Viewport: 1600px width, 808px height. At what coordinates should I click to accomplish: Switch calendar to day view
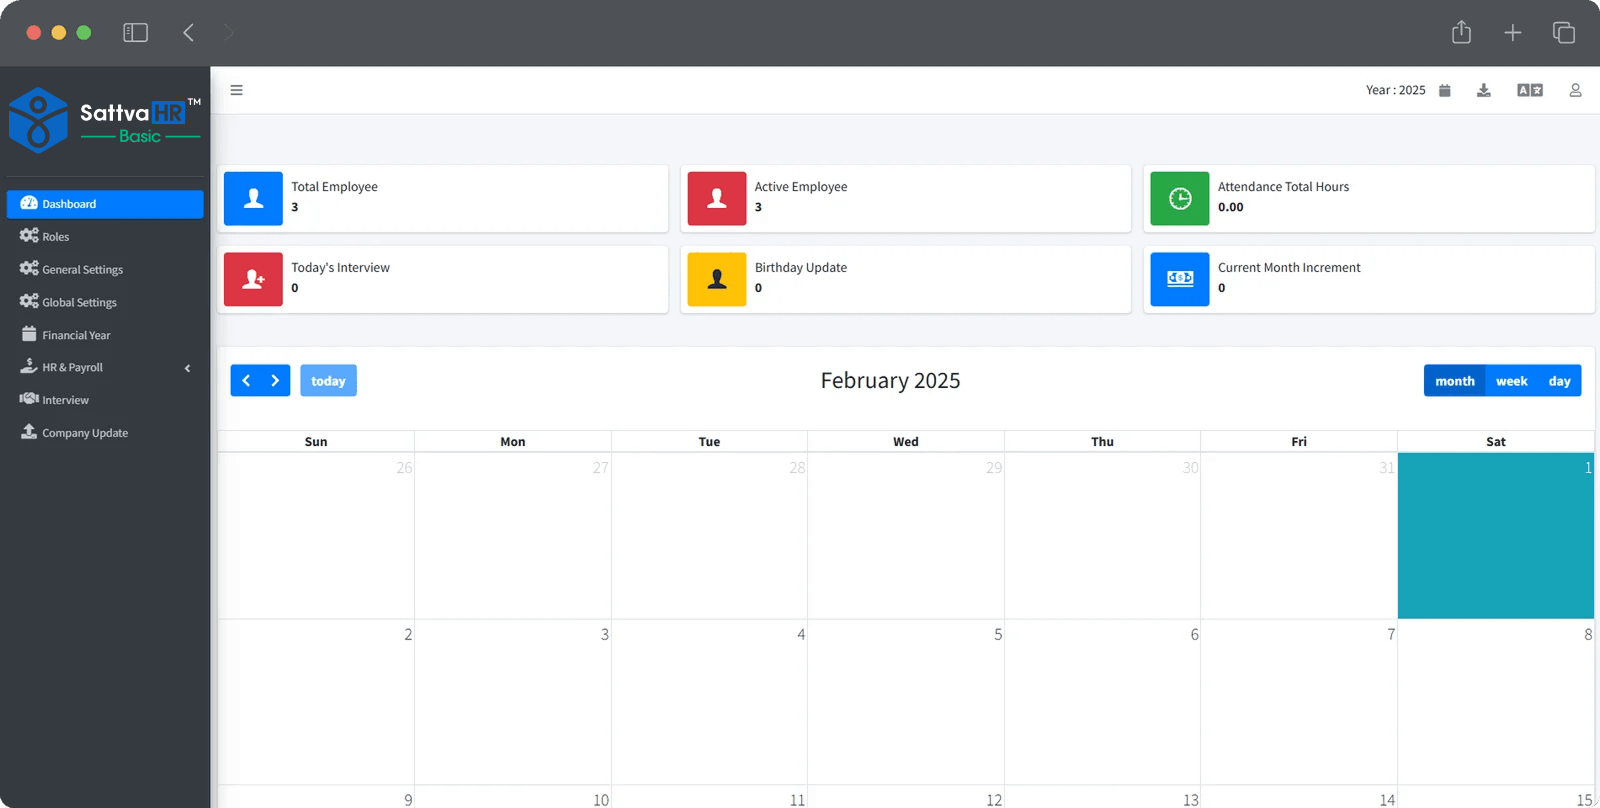(1559, 381)
